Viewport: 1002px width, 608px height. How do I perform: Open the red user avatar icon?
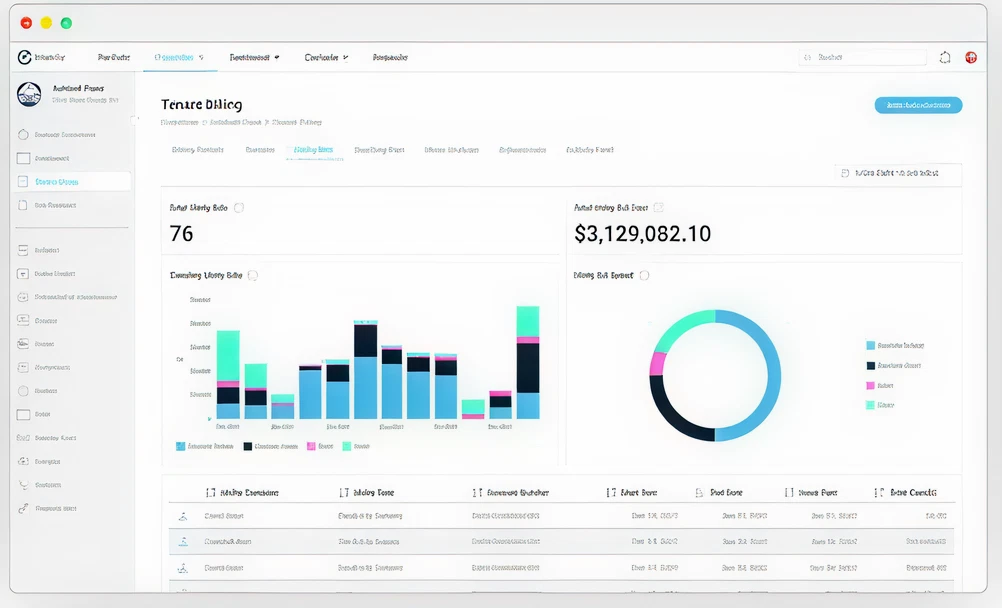tap(970, 58)
